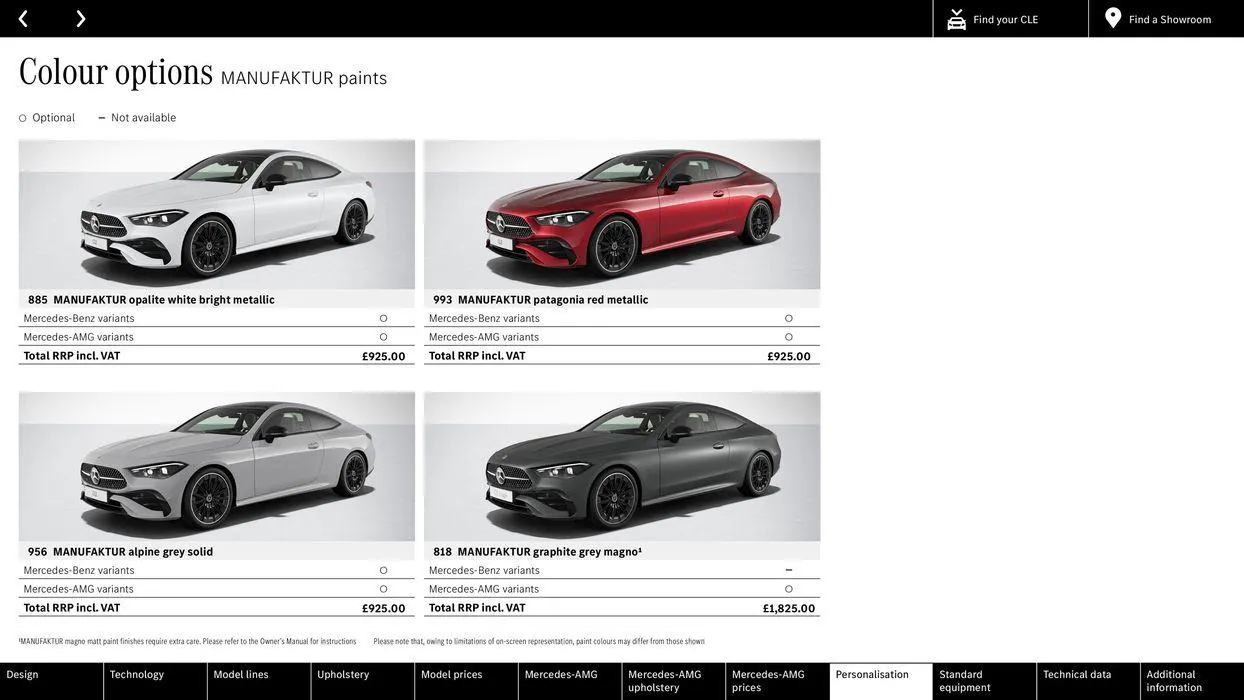Click the opalite white car image
Image resolution: width=1244 pixels, height=700 pixels.
pyautogui.click(x=217, y=215)
